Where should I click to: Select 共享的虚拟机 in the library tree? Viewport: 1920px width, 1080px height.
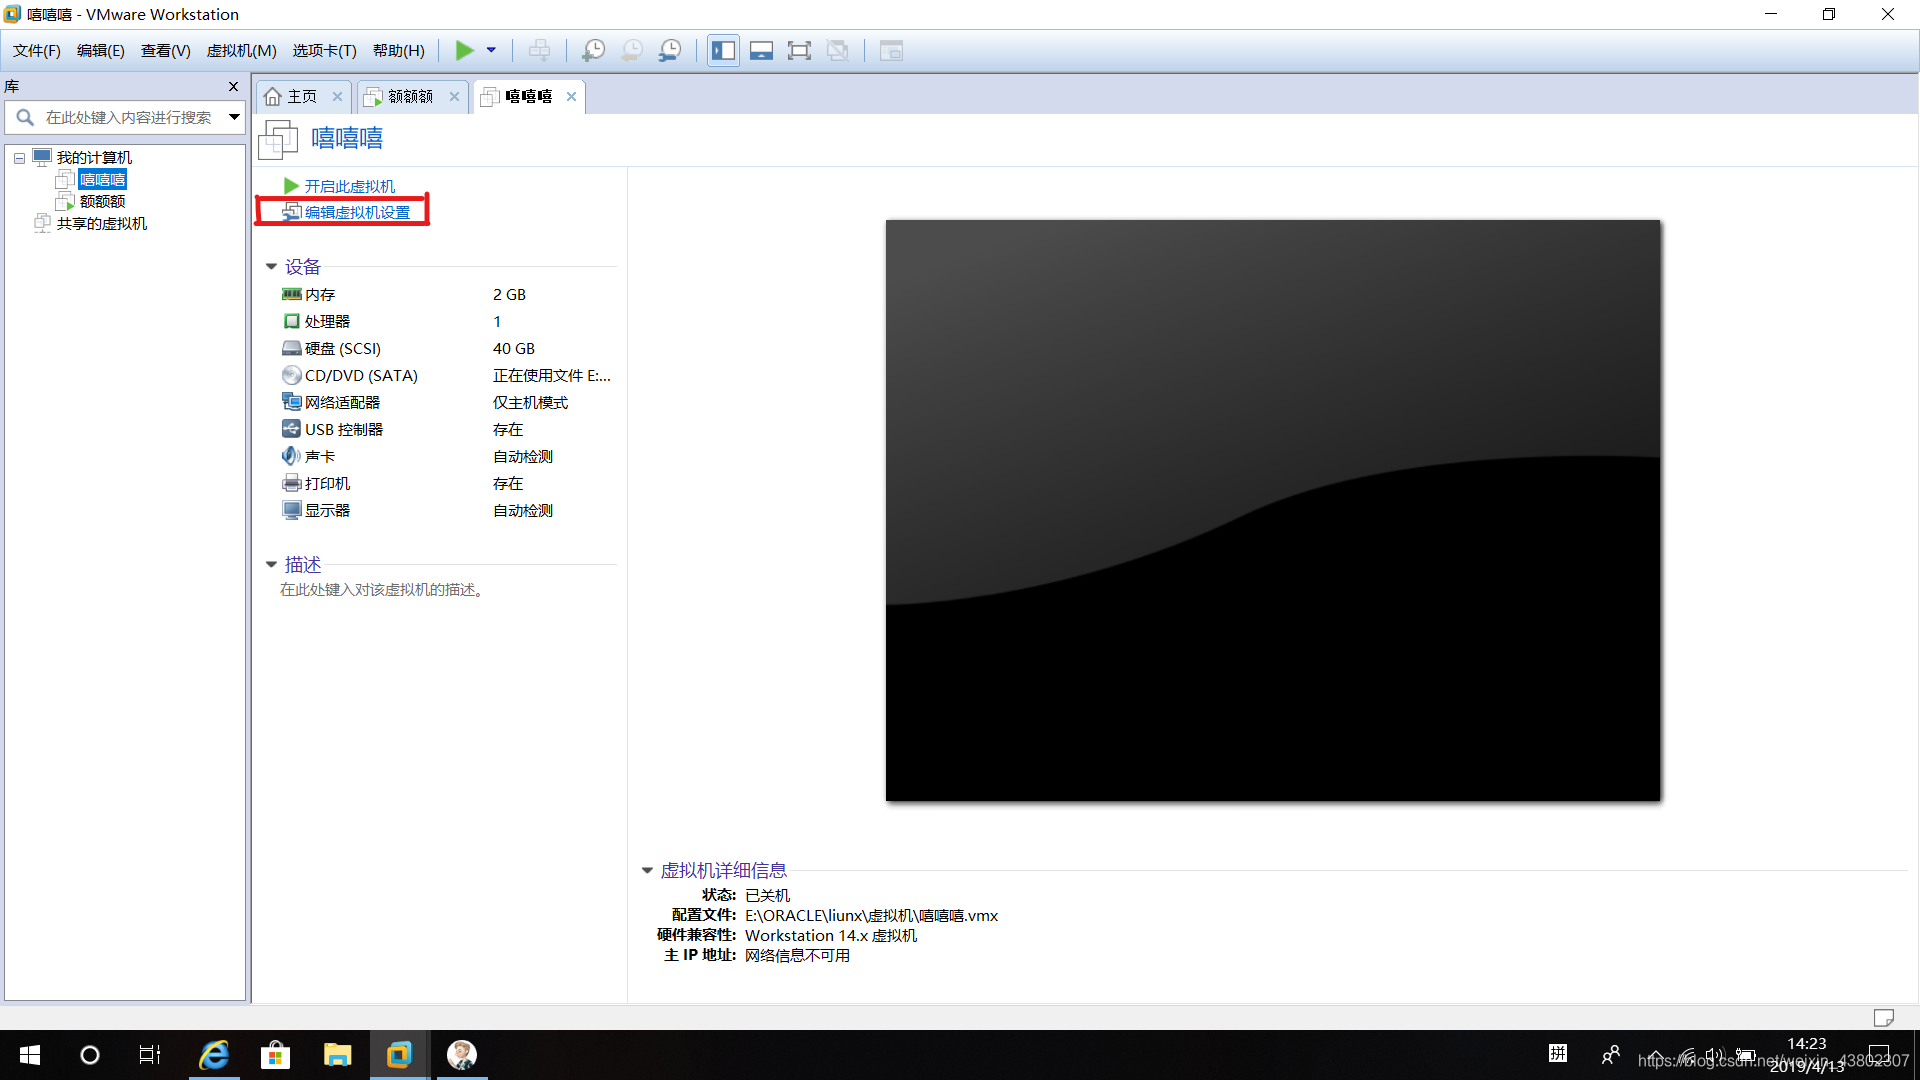(102, 224)
